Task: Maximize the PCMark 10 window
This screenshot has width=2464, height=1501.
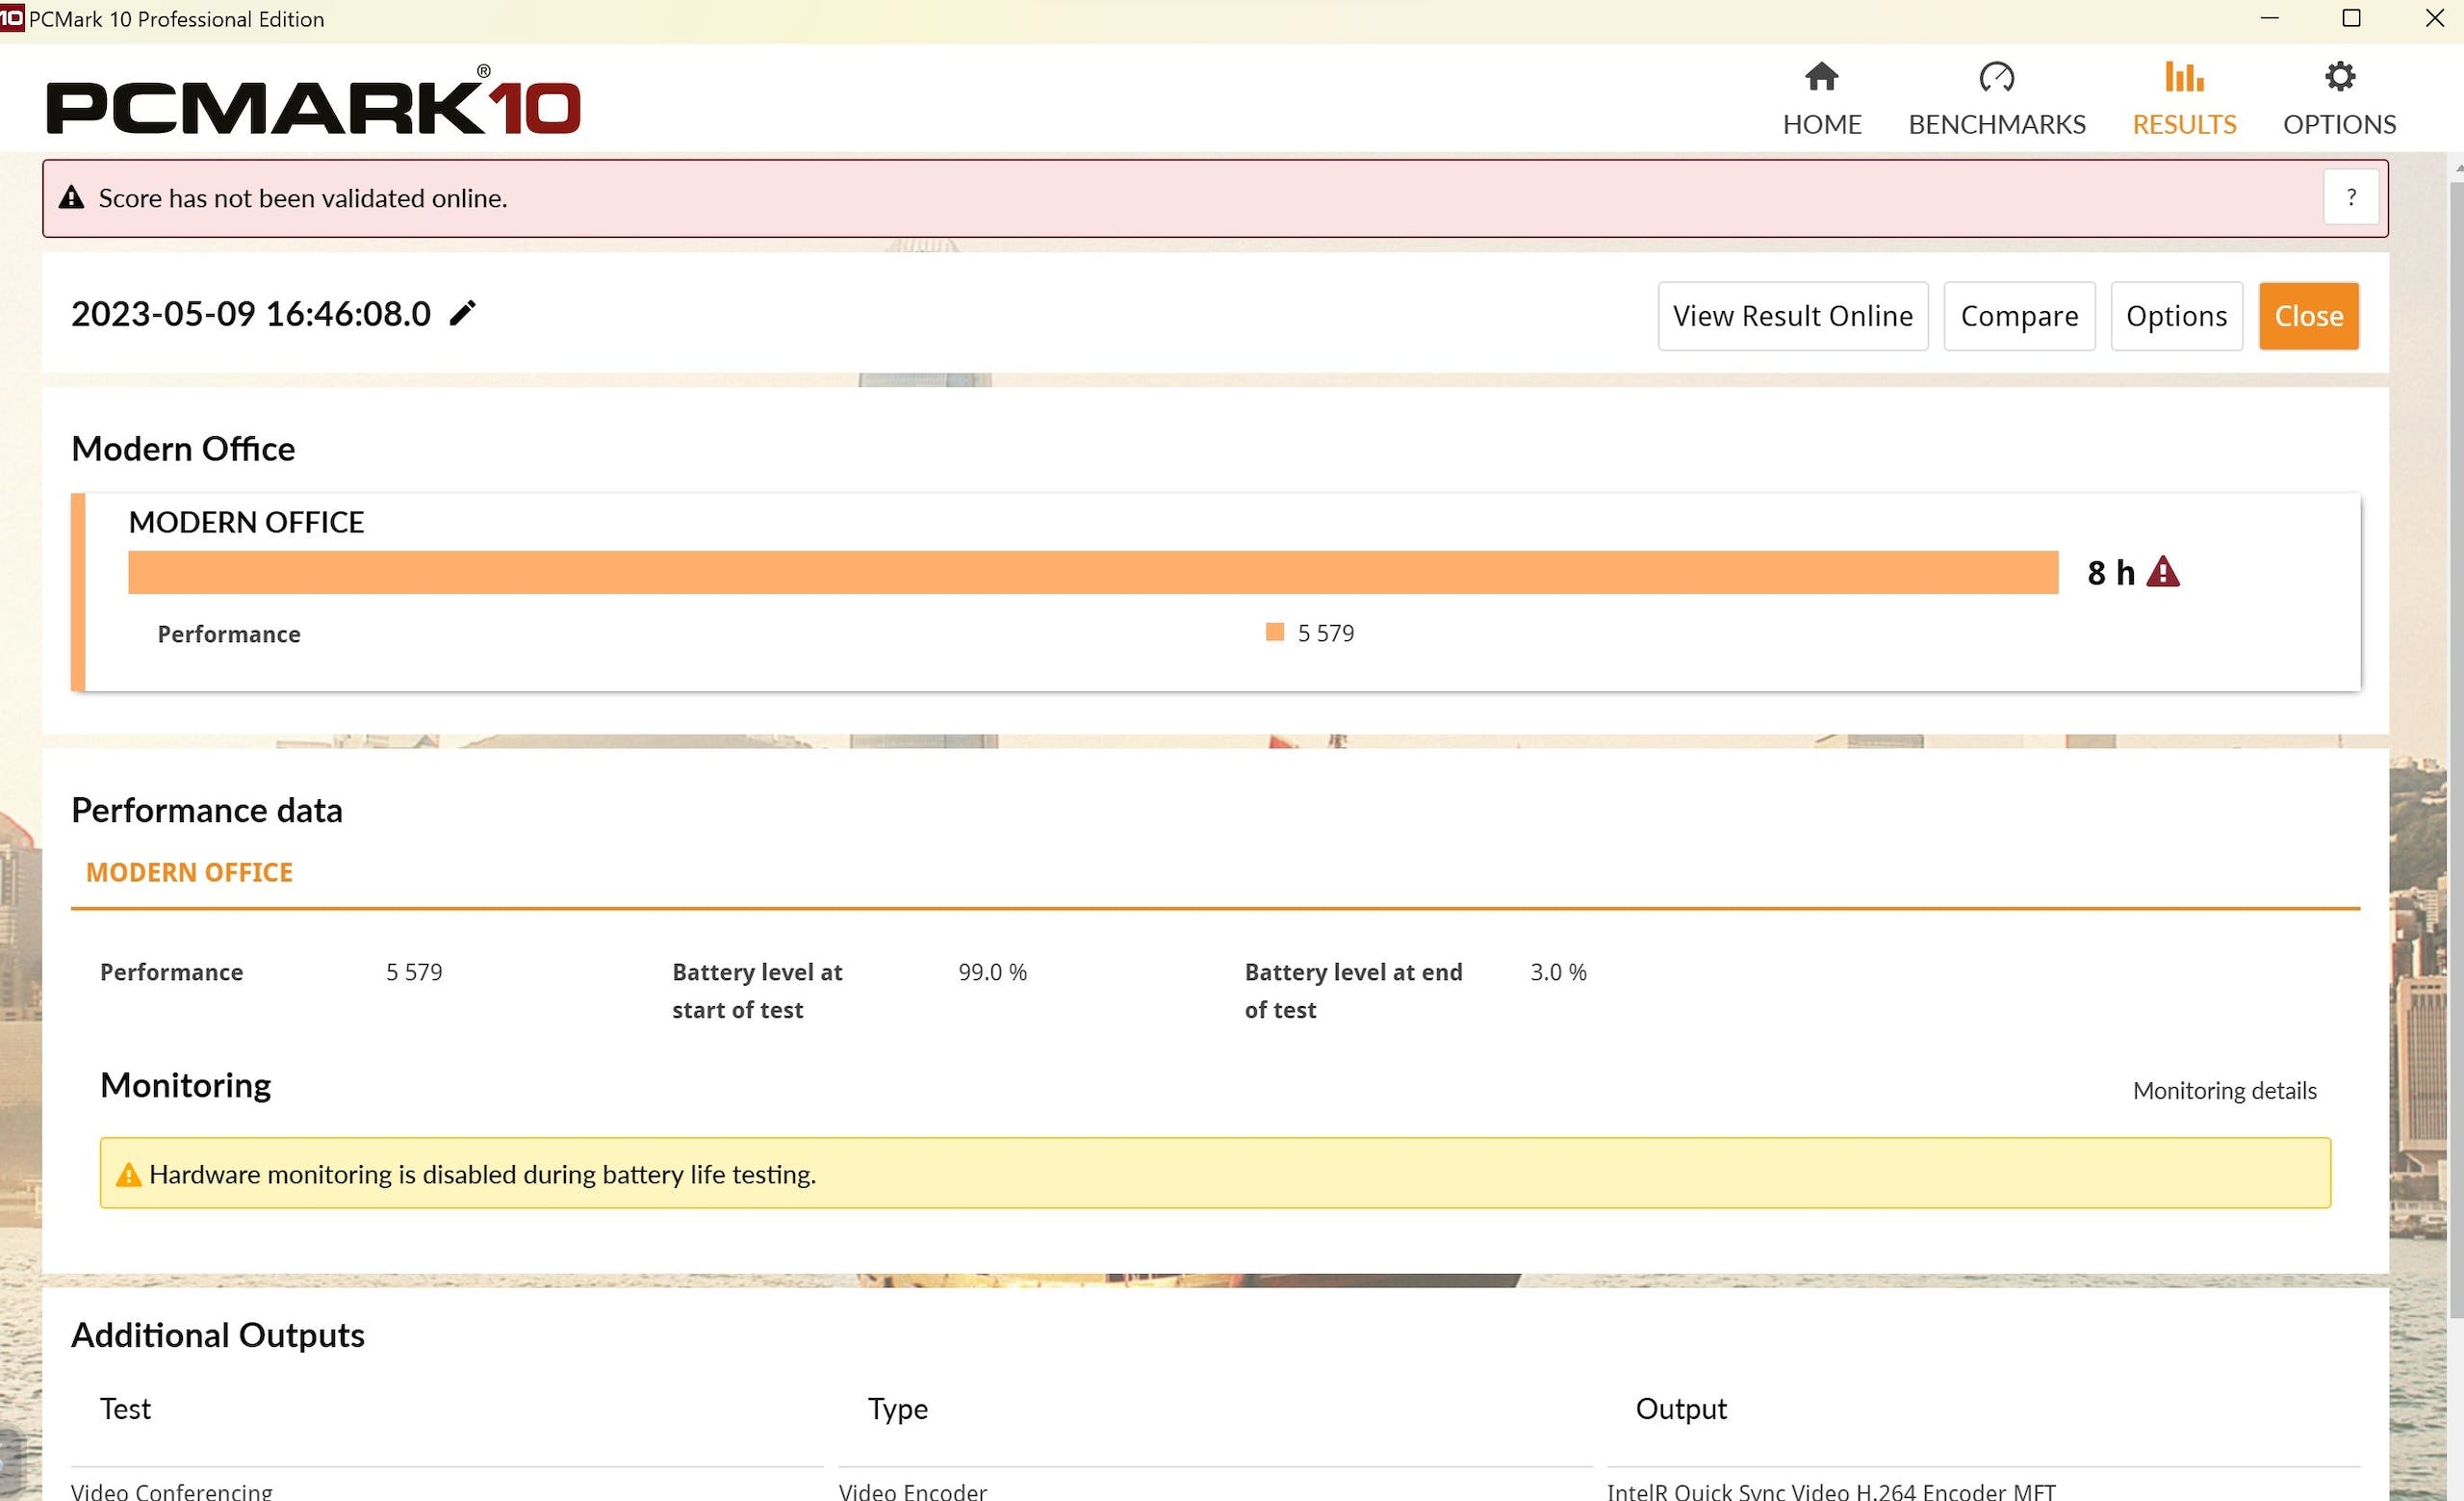Action: [x=2351, y=18]
